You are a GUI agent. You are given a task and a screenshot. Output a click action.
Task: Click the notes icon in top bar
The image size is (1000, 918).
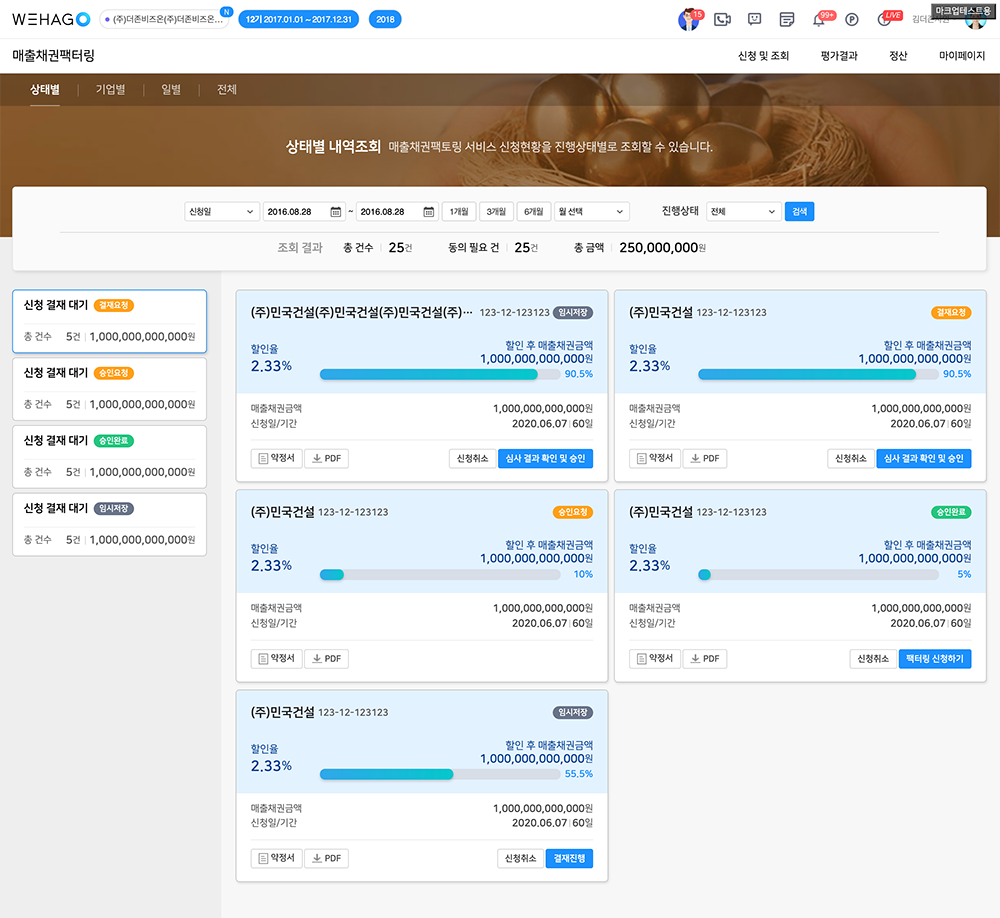[787, 19]
